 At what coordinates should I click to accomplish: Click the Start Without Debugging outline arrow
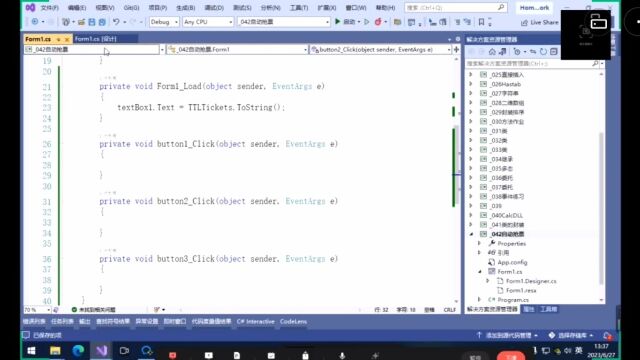pos(367,22)
